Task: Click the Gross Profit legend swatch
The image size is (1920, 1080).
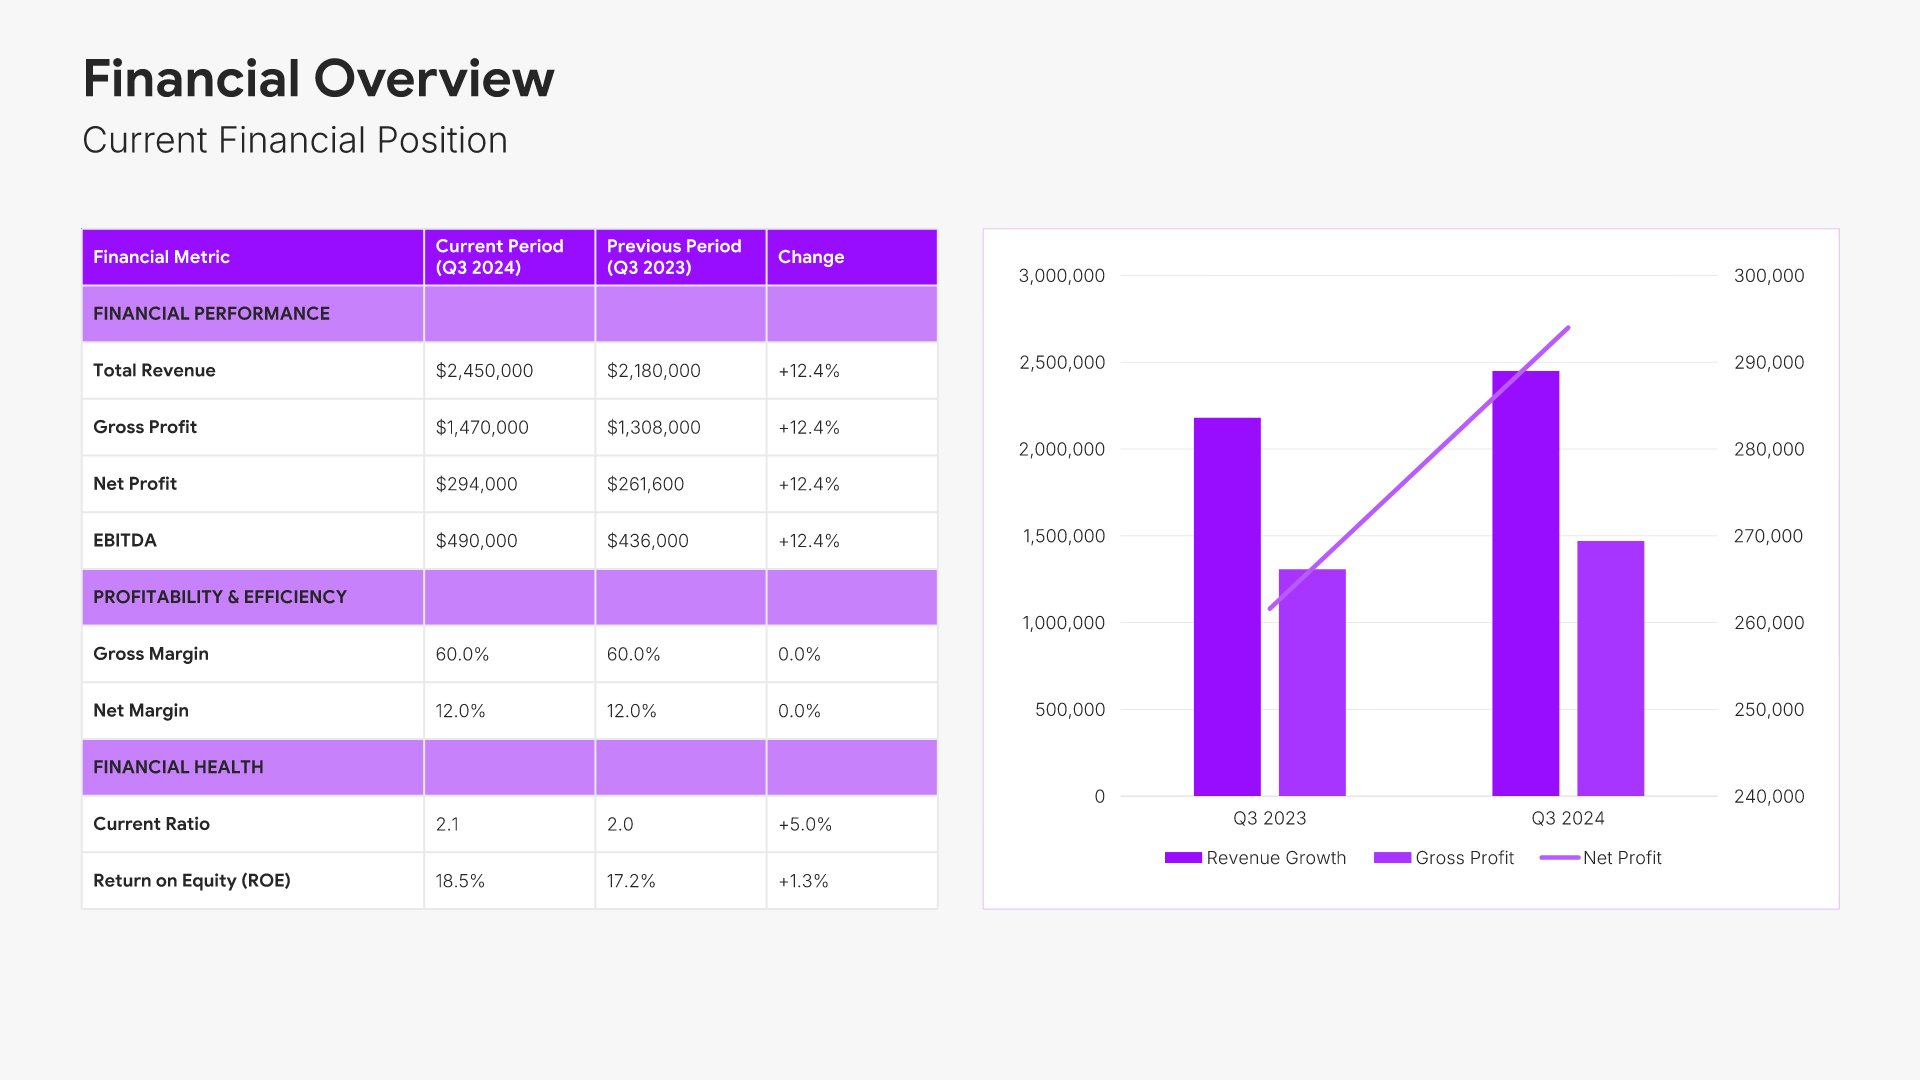Action: click(1392, 858)
